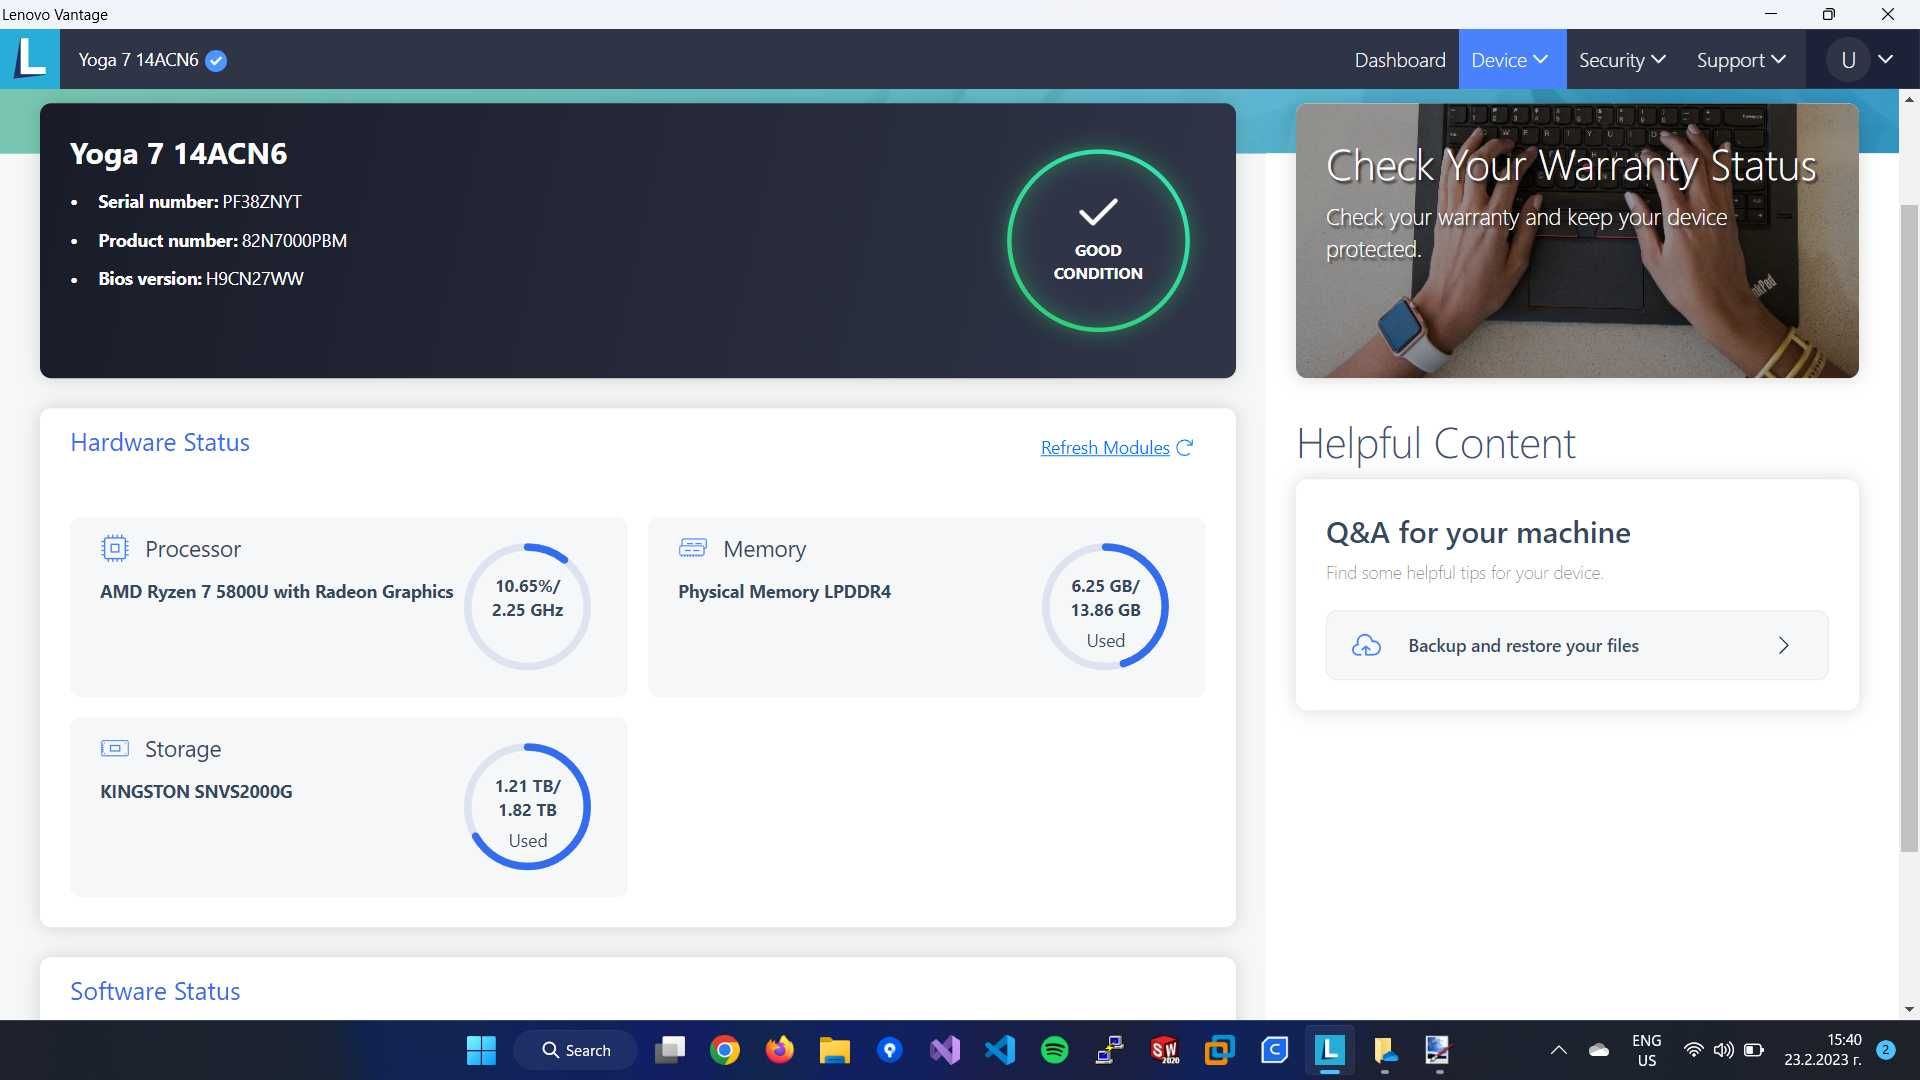
Task: Click the scrollbar down arrow
Action: pos(1909,1010)
